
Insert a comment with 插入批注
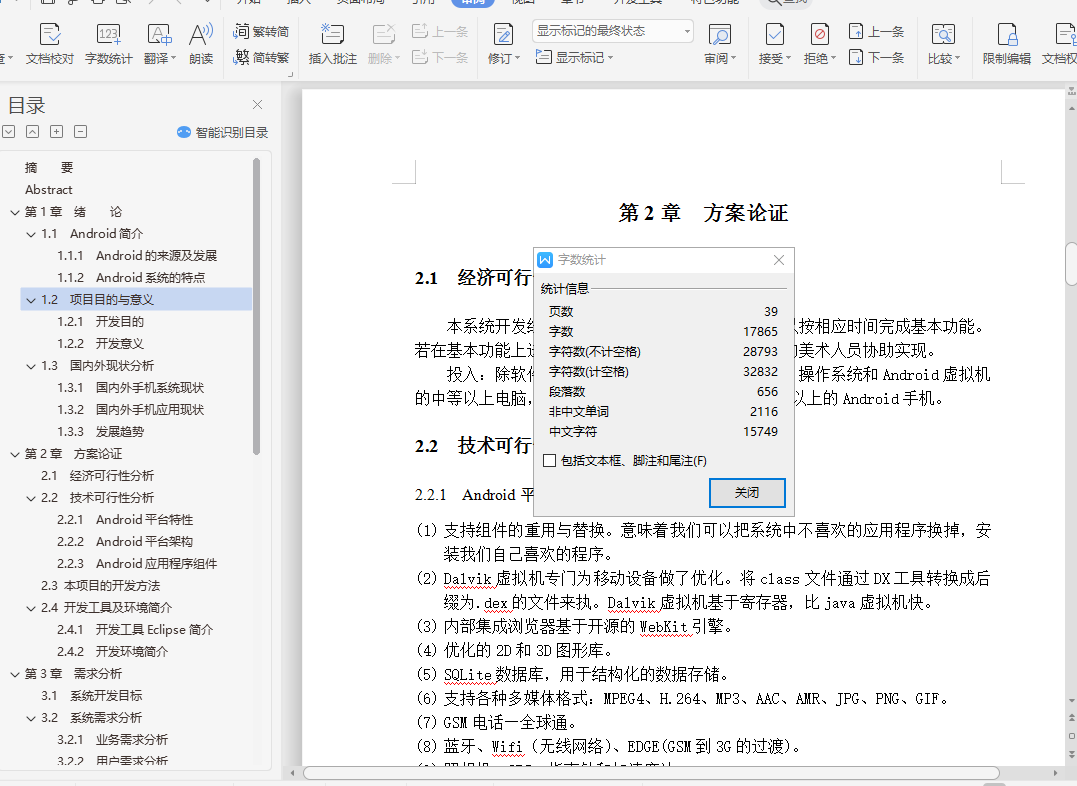[x=332, y=44]
